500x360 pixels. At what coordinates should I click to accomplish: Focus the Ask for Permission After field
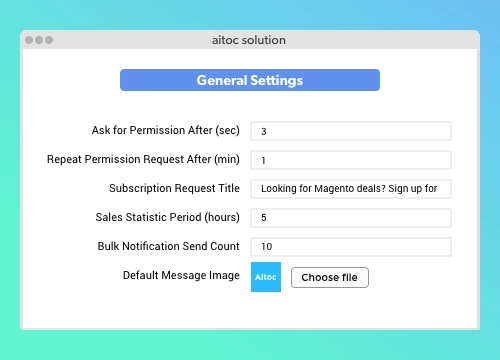point(351,131)
